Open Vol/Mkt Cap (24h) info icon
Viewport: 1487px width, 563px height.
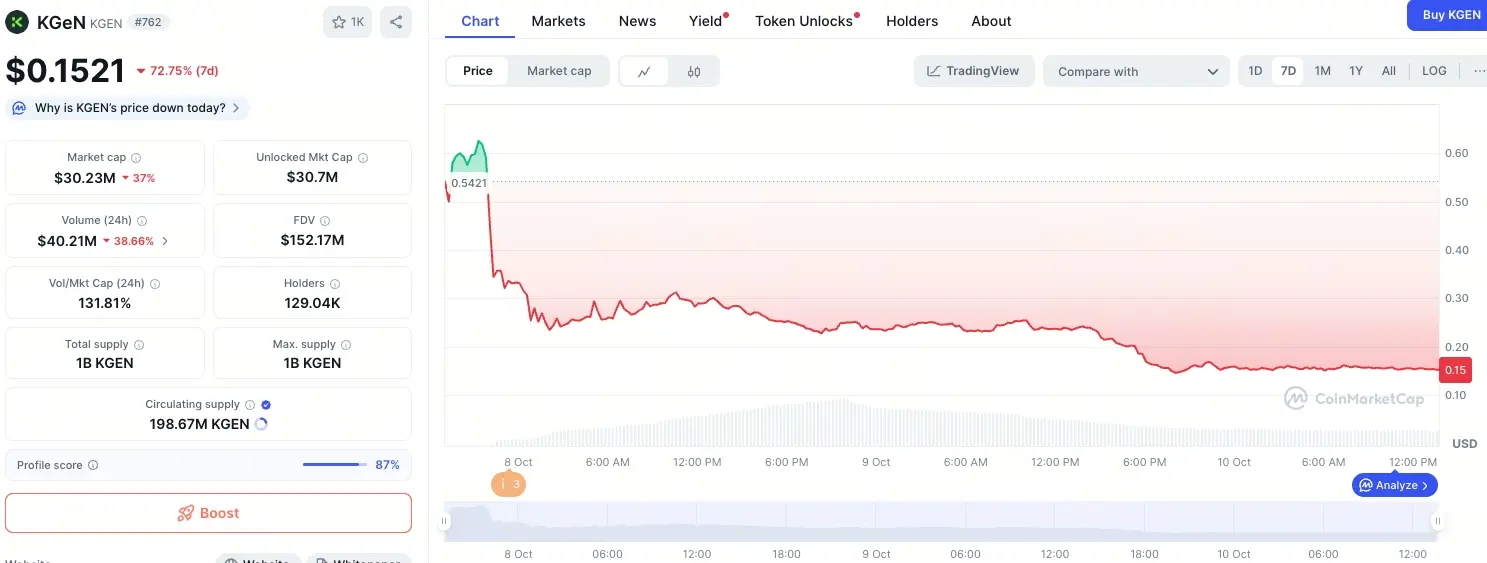pyautogui.click(x=155, y=284)
